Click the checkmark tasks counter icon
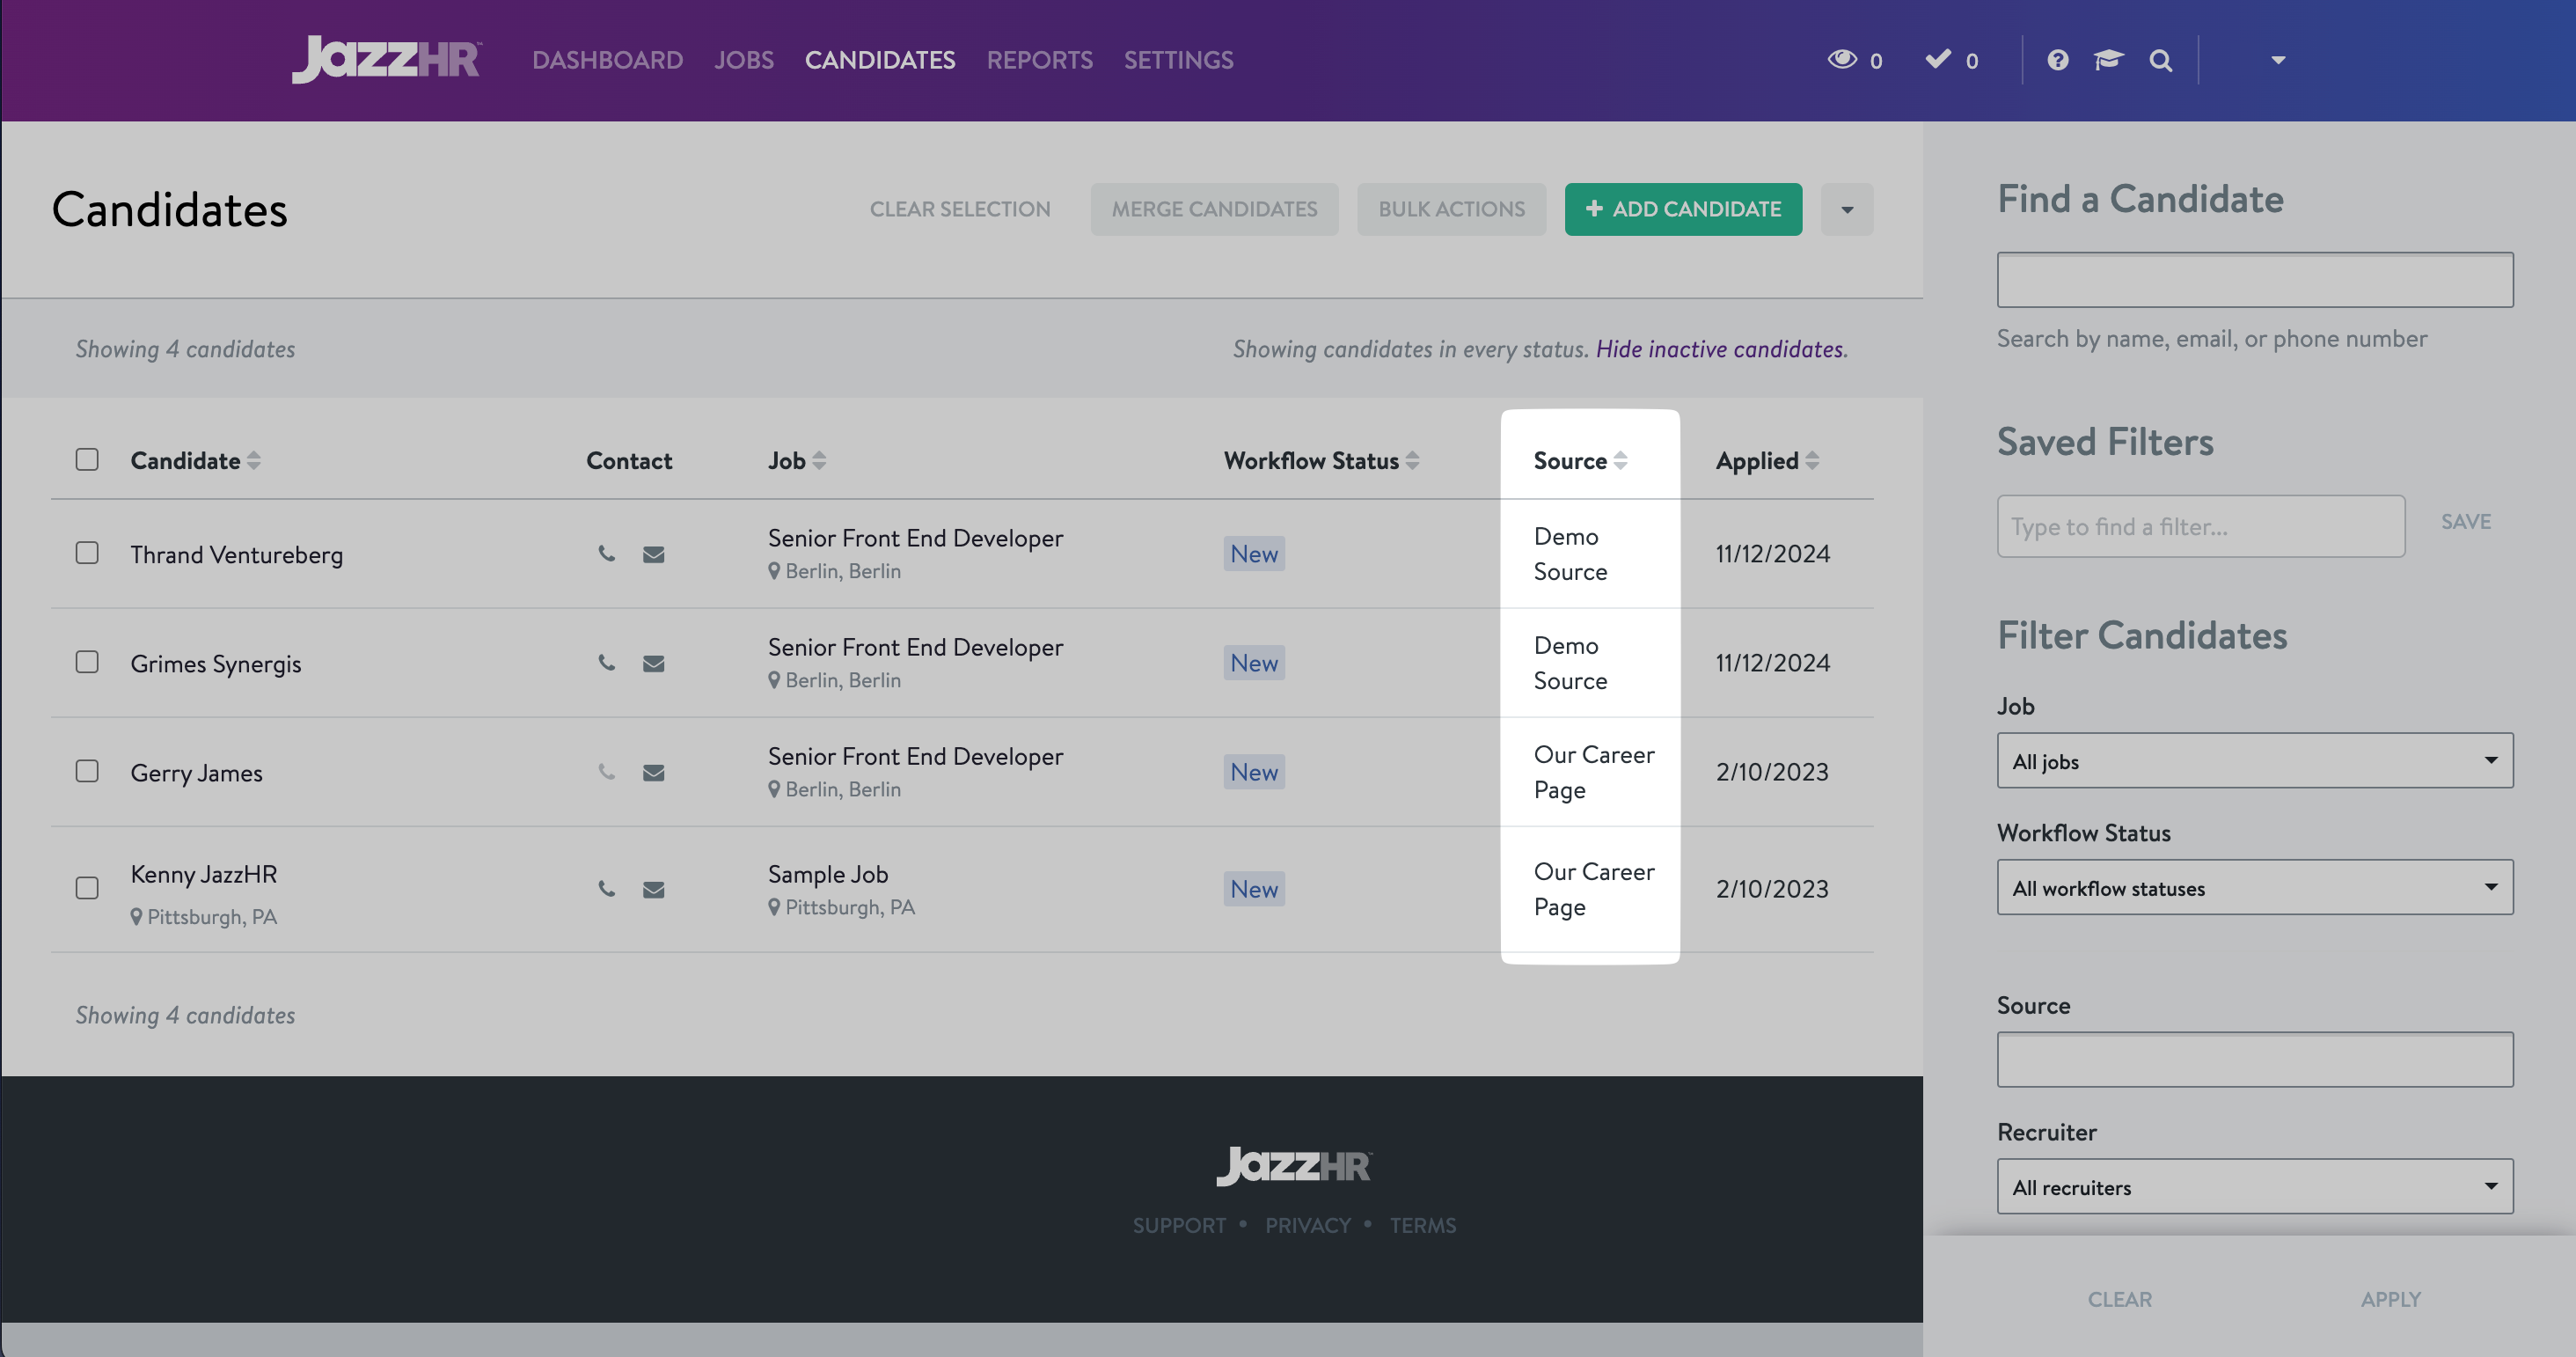 pos(1938,59)
